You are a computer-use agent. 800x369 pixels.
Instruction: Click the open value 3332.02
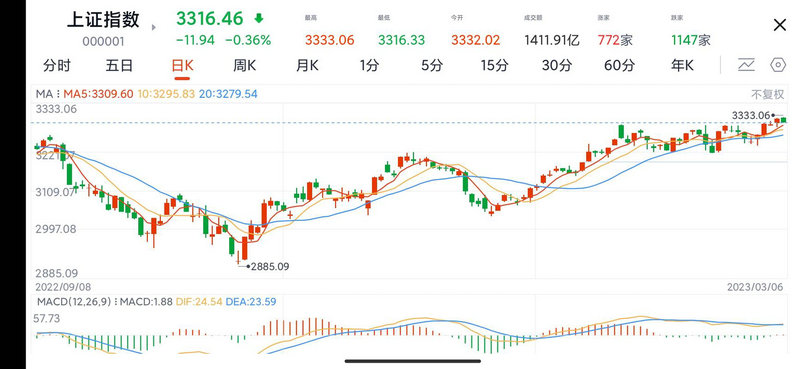[476, 40]
